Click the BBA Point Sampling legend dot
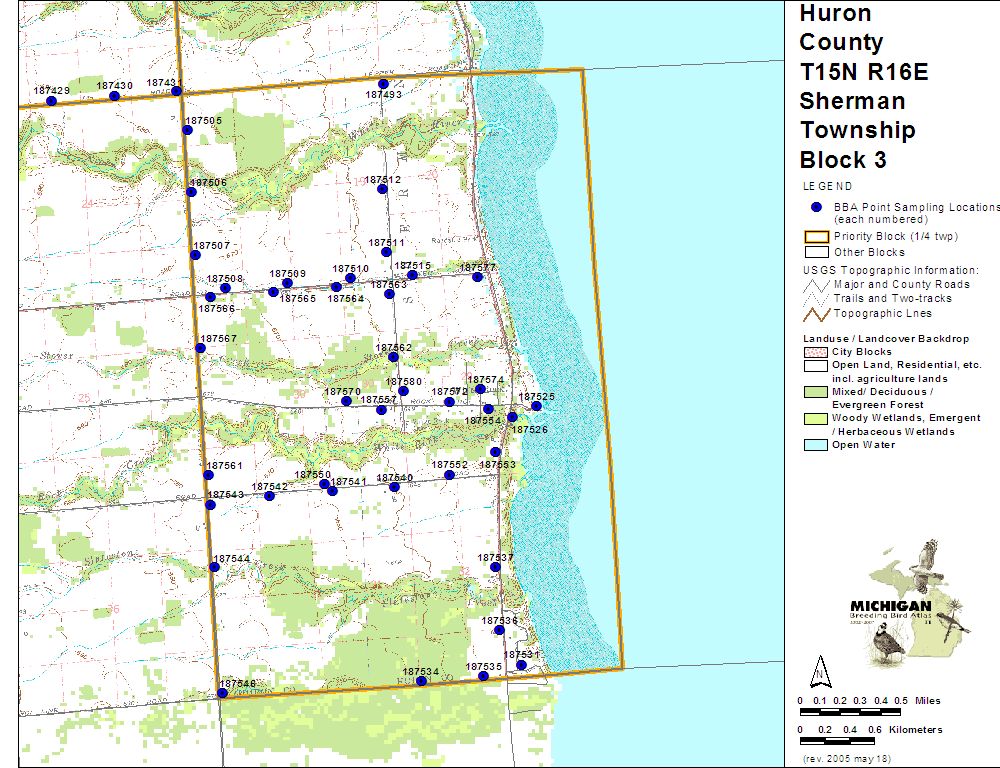 click(816, 207)
